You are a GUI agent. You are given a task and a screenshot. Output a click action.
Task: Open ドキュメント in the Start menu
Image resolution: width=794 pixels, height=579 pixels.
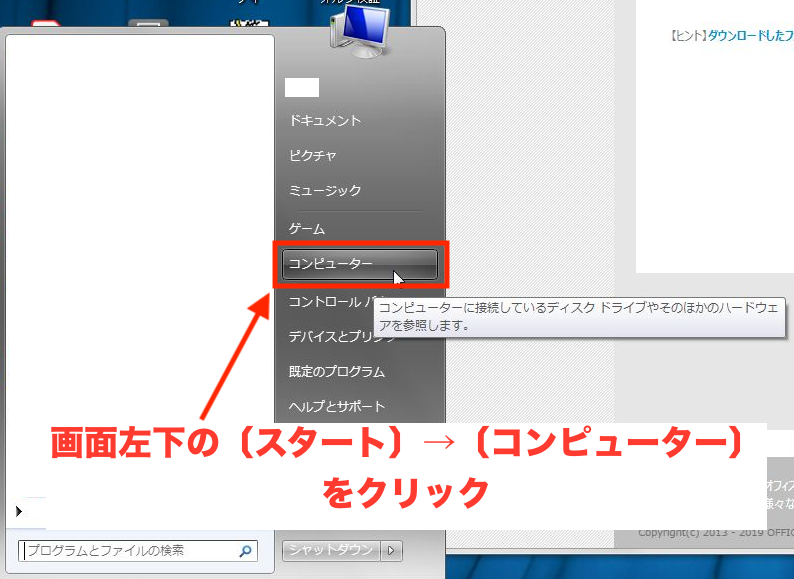[x=325, y=121]
